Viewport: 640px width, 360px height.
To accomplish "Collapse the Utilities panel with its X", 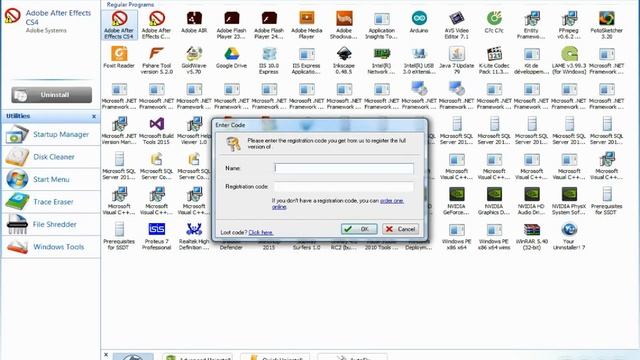I will click(94, 116).
